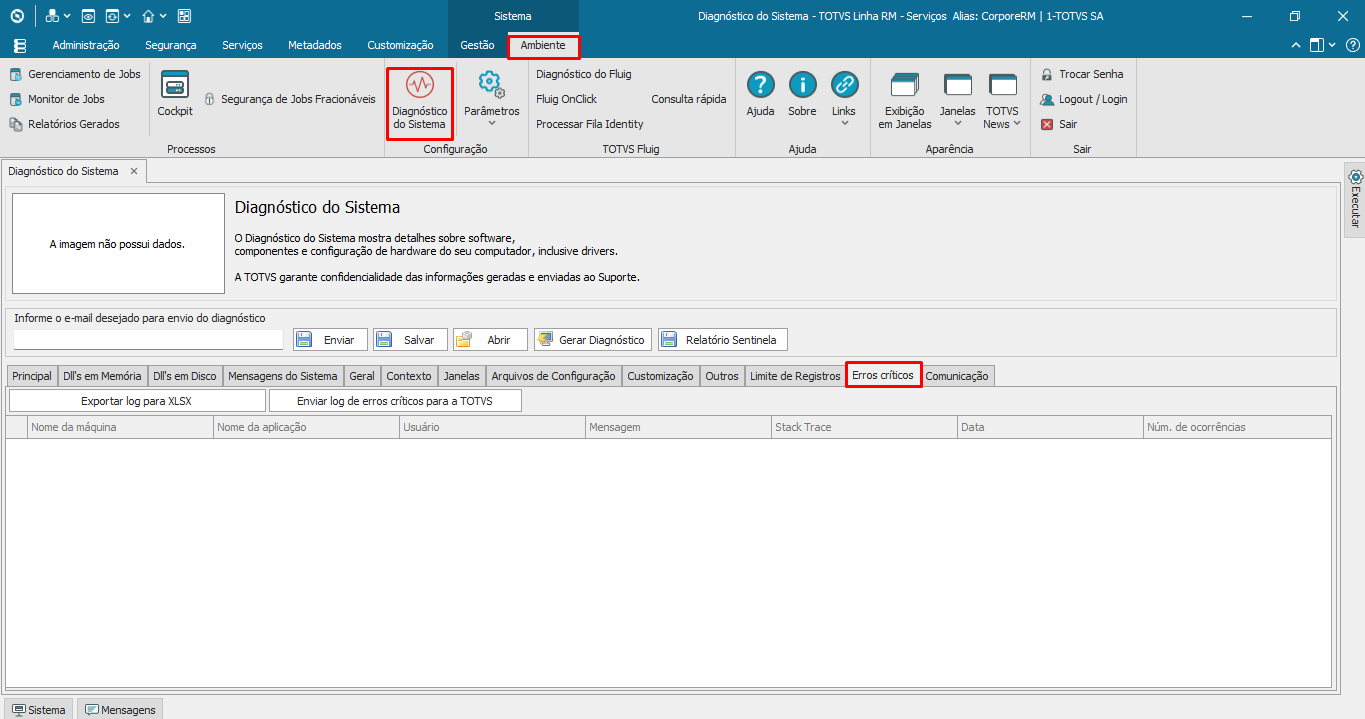
Task: Open the modules cubes icon in quick access bar
Action: [52, 16]
